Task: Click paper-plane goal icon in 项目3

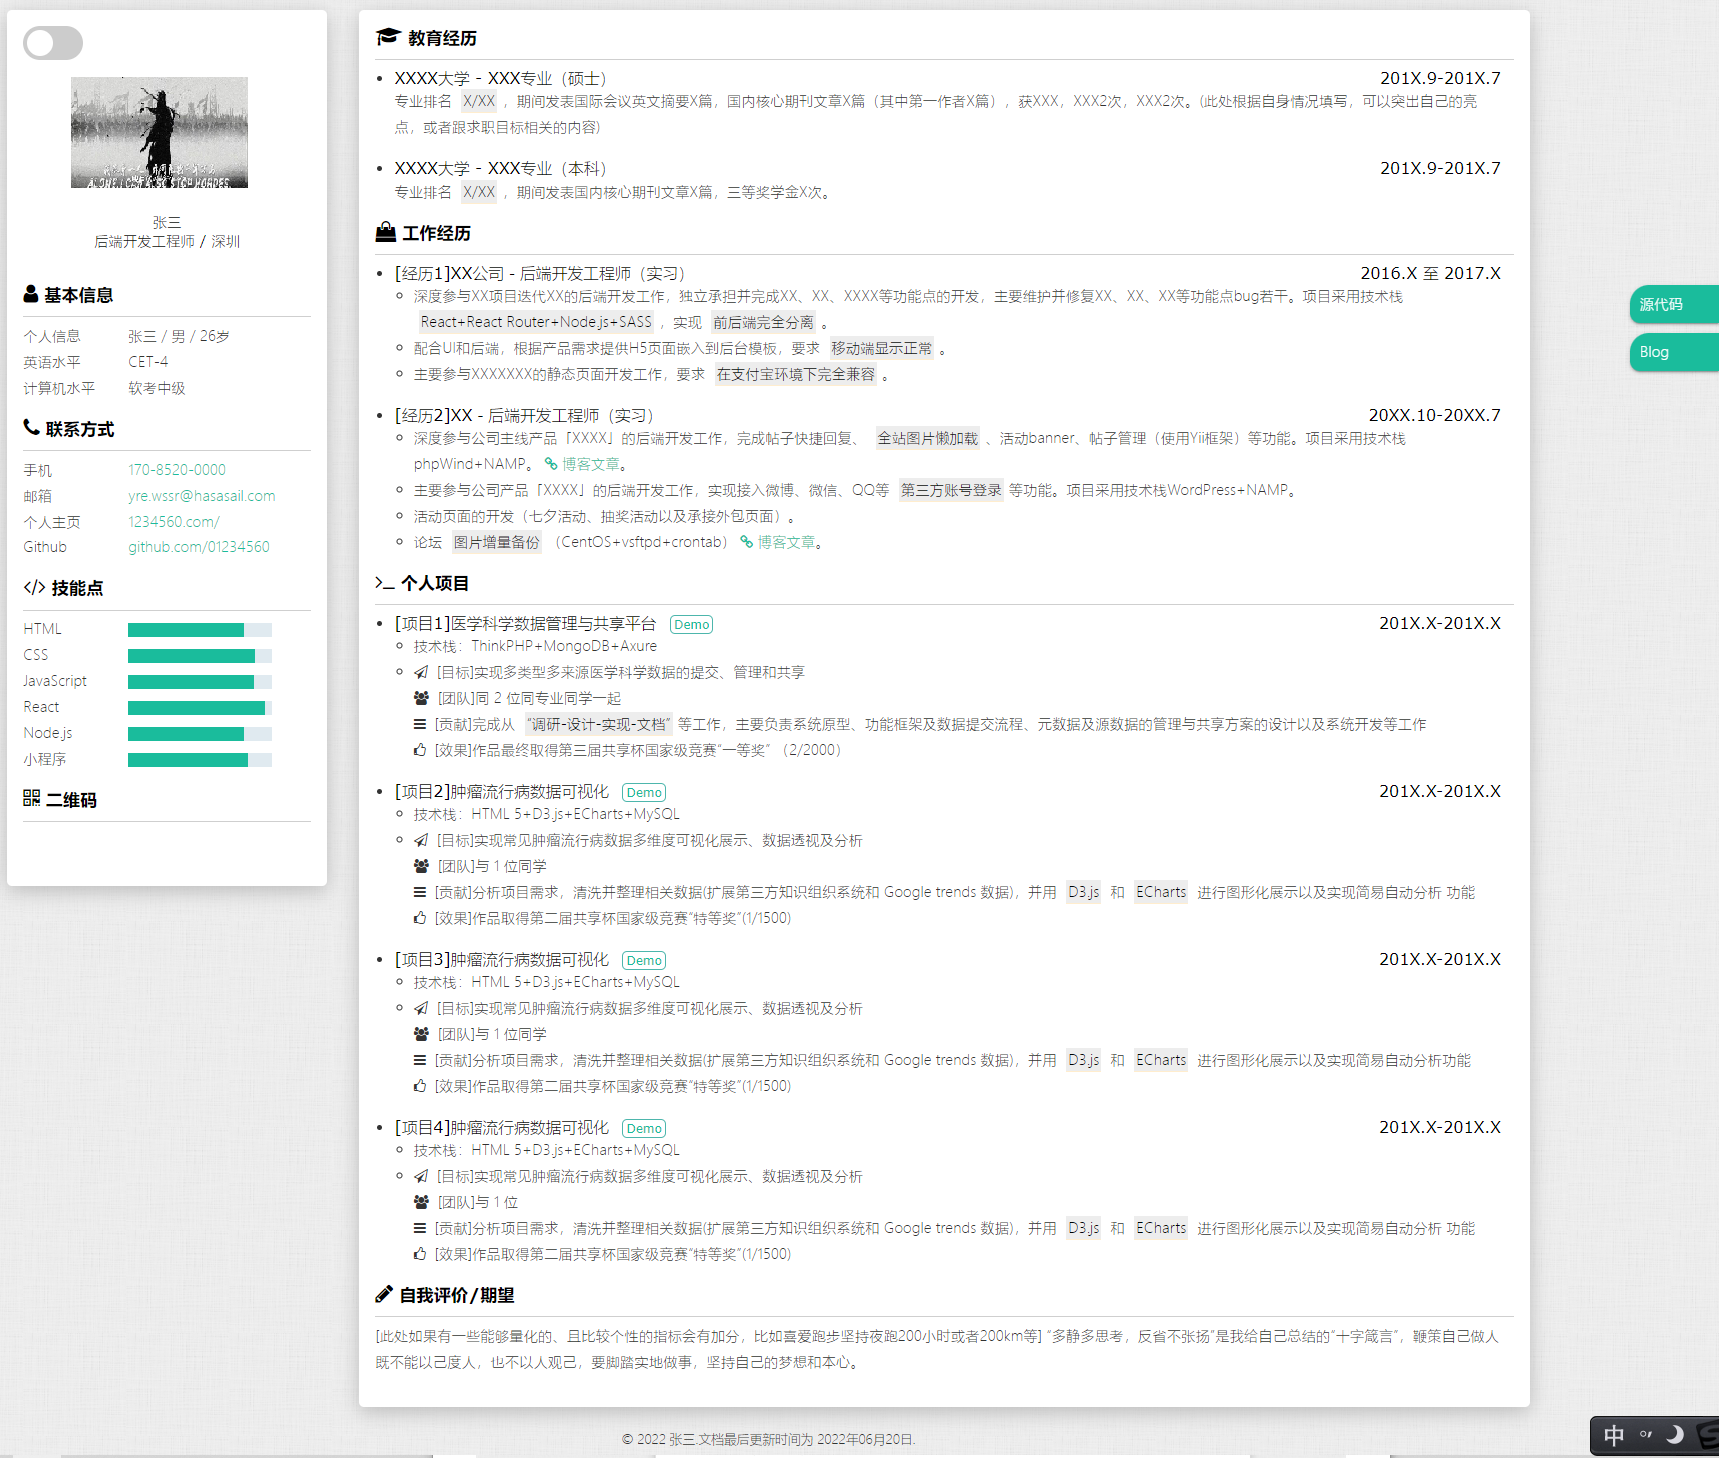Action: point(421,1008)
